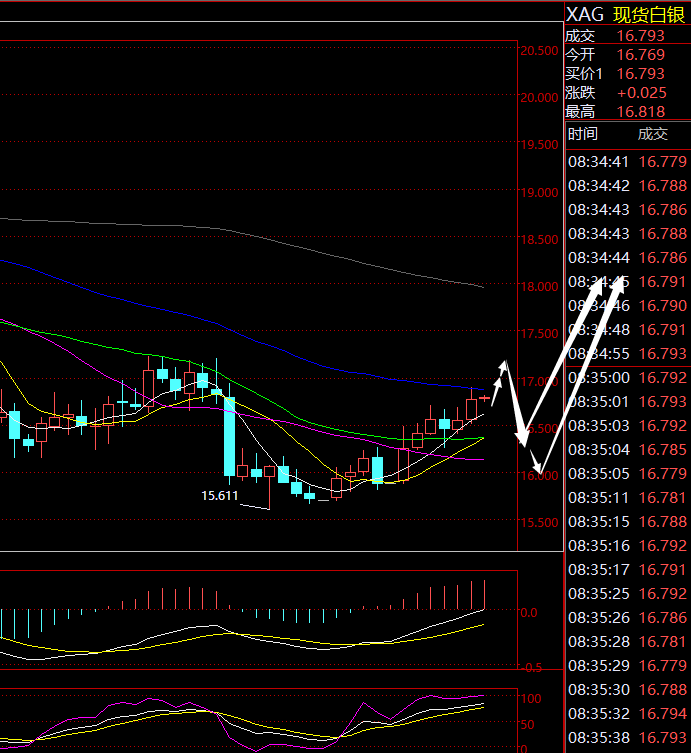Select the tick row at 08:34:41

tap(628, 162)
